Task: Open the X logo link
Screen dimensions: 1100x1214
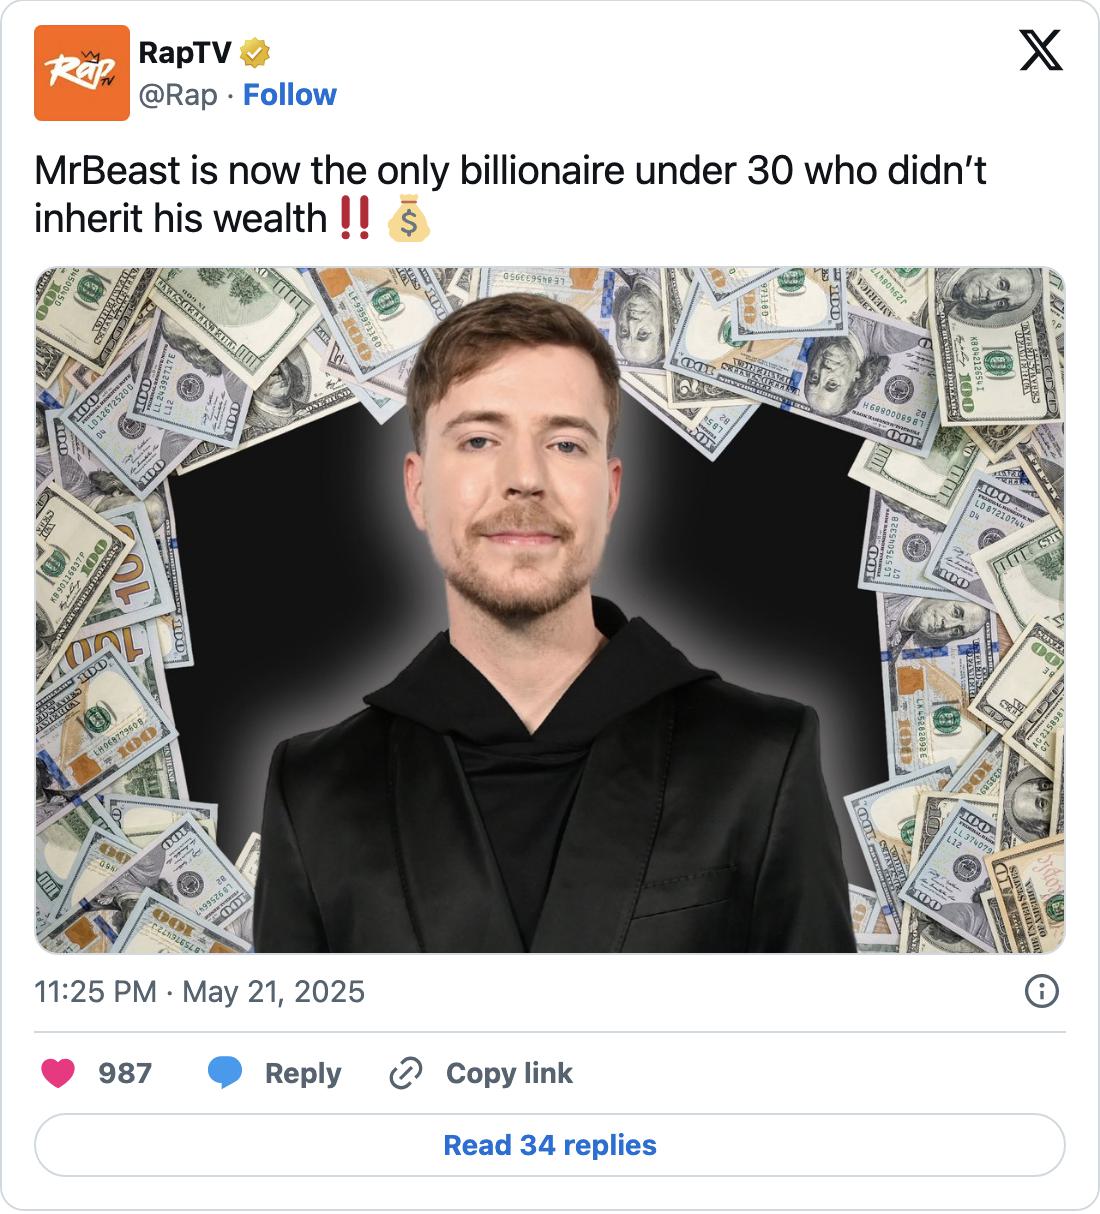Action: (1040, 49)
